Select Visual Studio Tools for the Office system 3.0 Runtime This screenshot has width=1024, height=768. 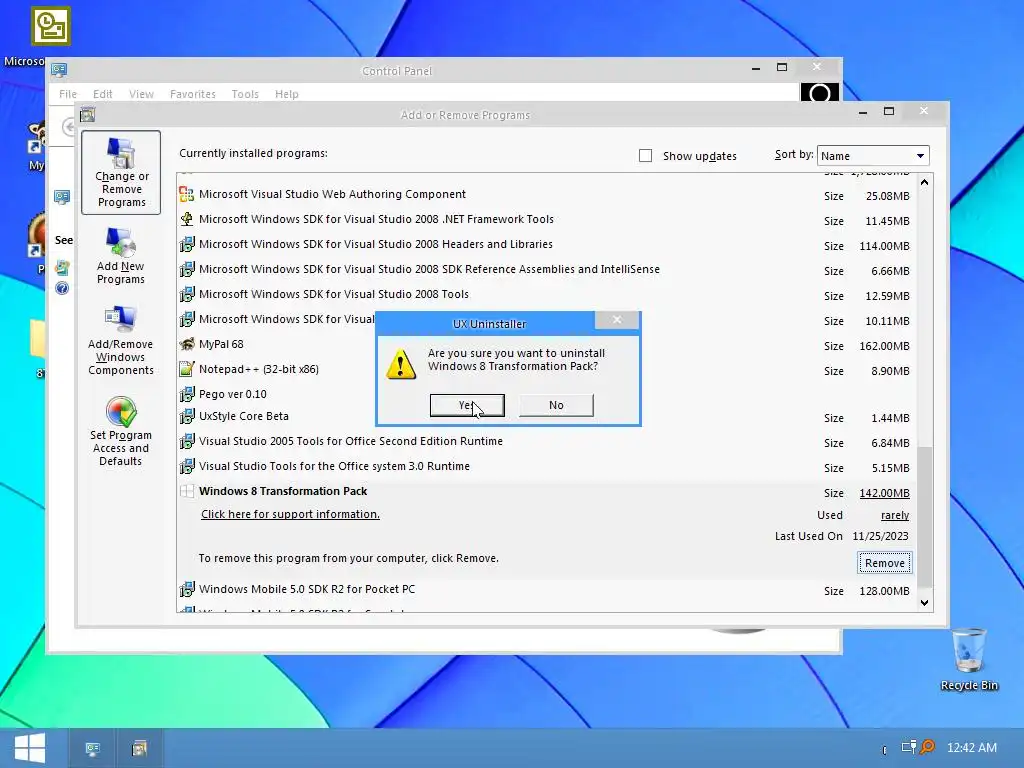tap(334, 466)
